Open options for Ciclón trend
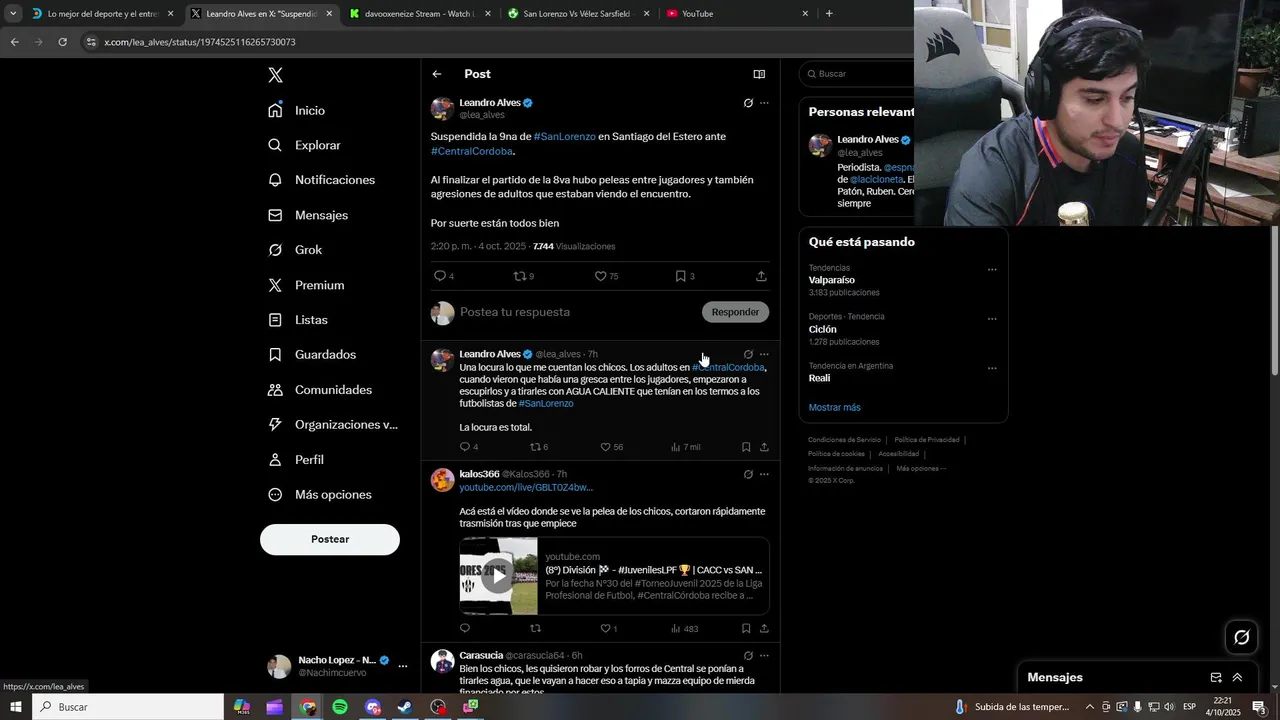This screenshot has height=720, width=1280. [992, 319]
